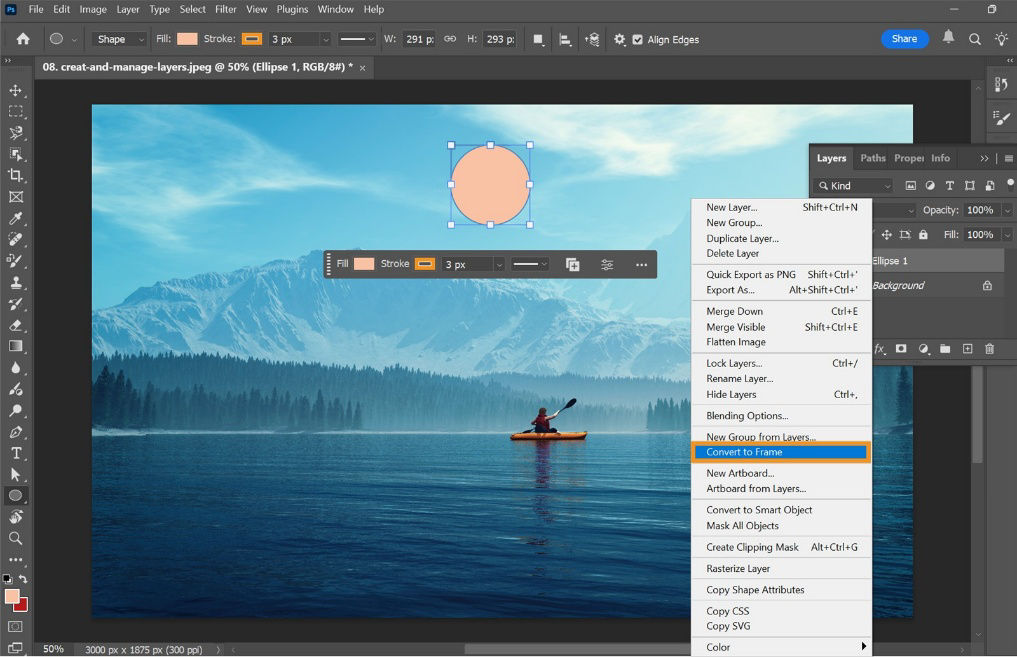
Task: Click the layer effects fx icon
Action: click(879, 349)
